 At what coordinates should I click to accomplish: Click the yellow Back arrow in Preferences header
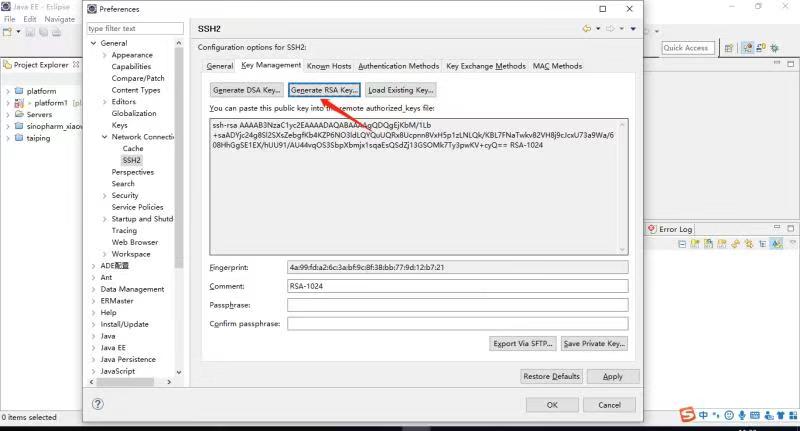[x=587, y=29]
